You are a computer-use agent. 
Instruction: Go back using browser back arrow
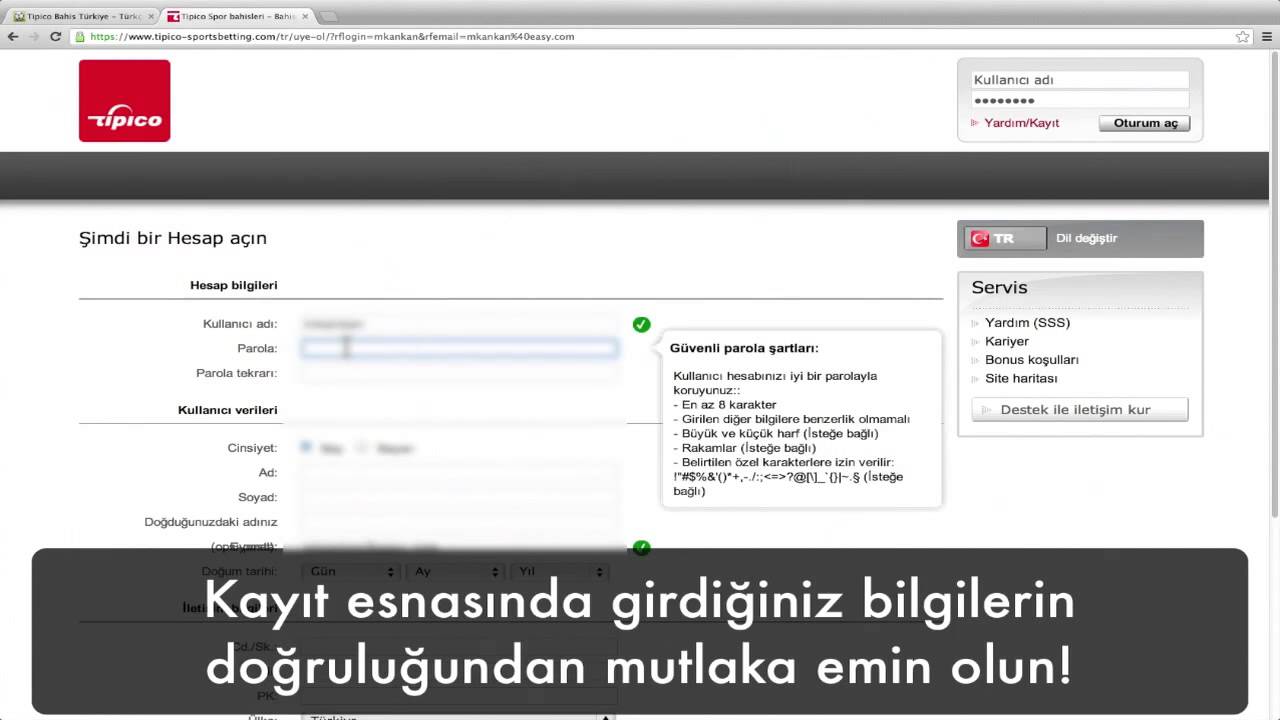[13, 36]
